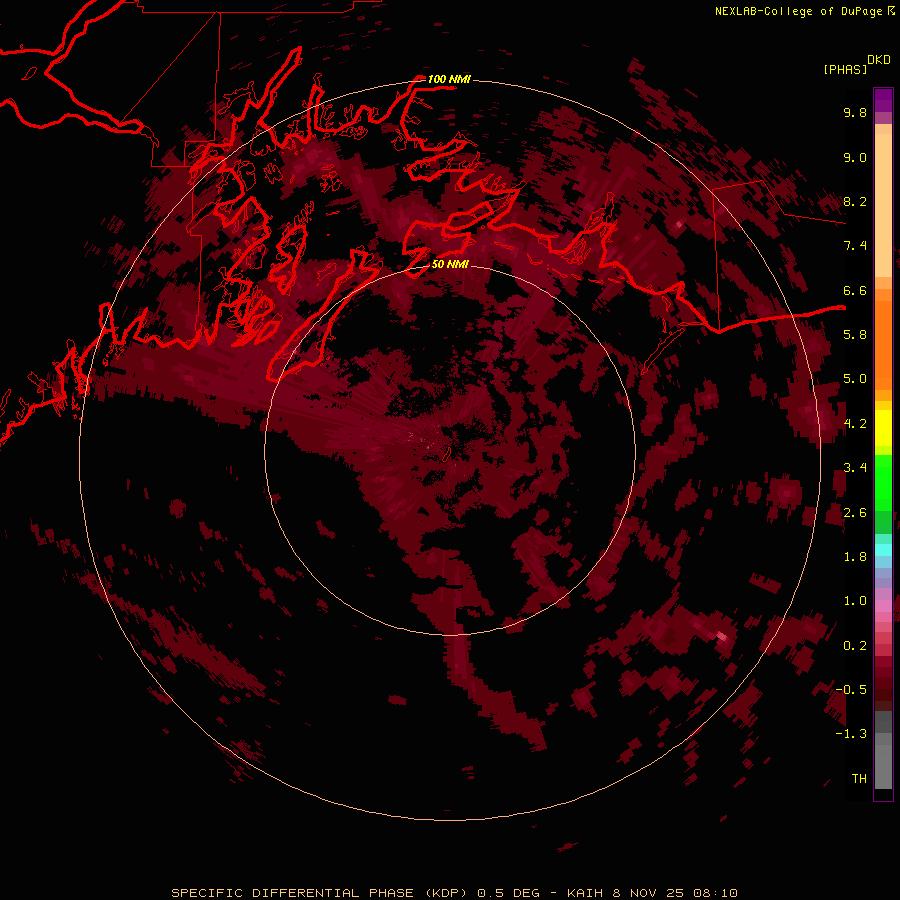Click the orange band on the color bar
Image resolution: width=900 pixels, height=900 pixels.
(883, 345)
